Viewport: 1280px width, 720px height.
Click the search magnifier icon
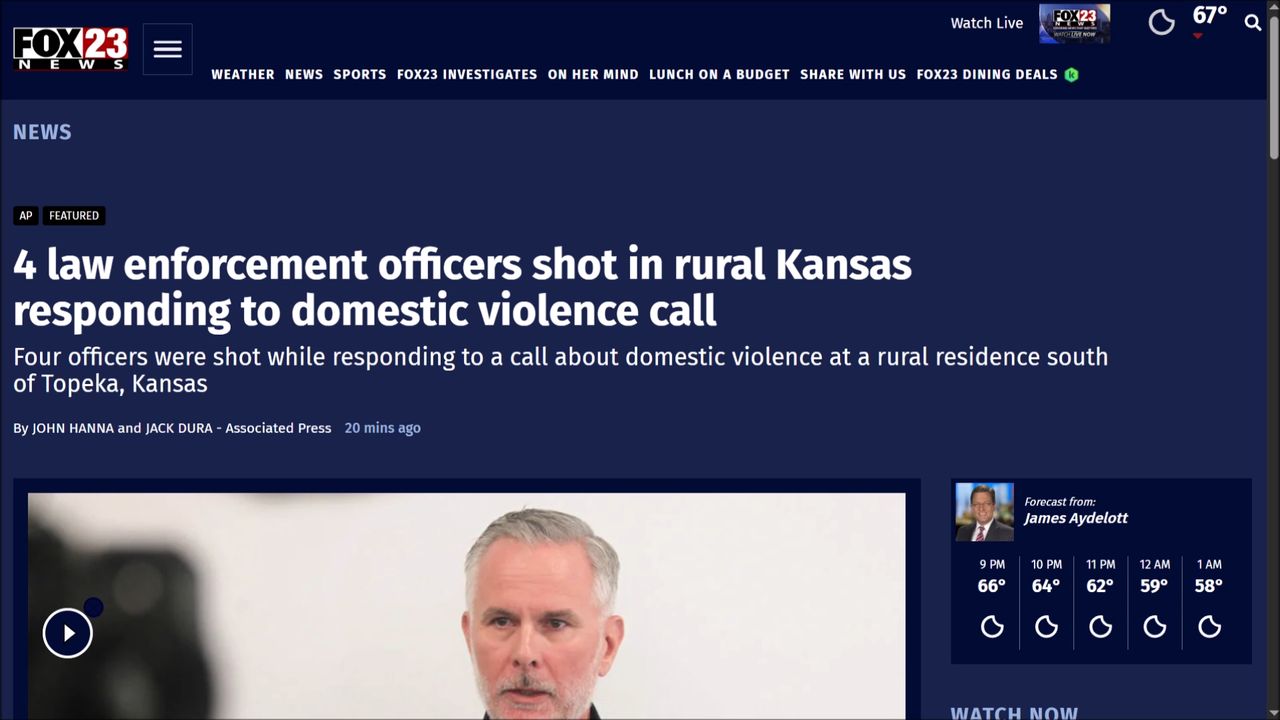[x=1253, y=22]
